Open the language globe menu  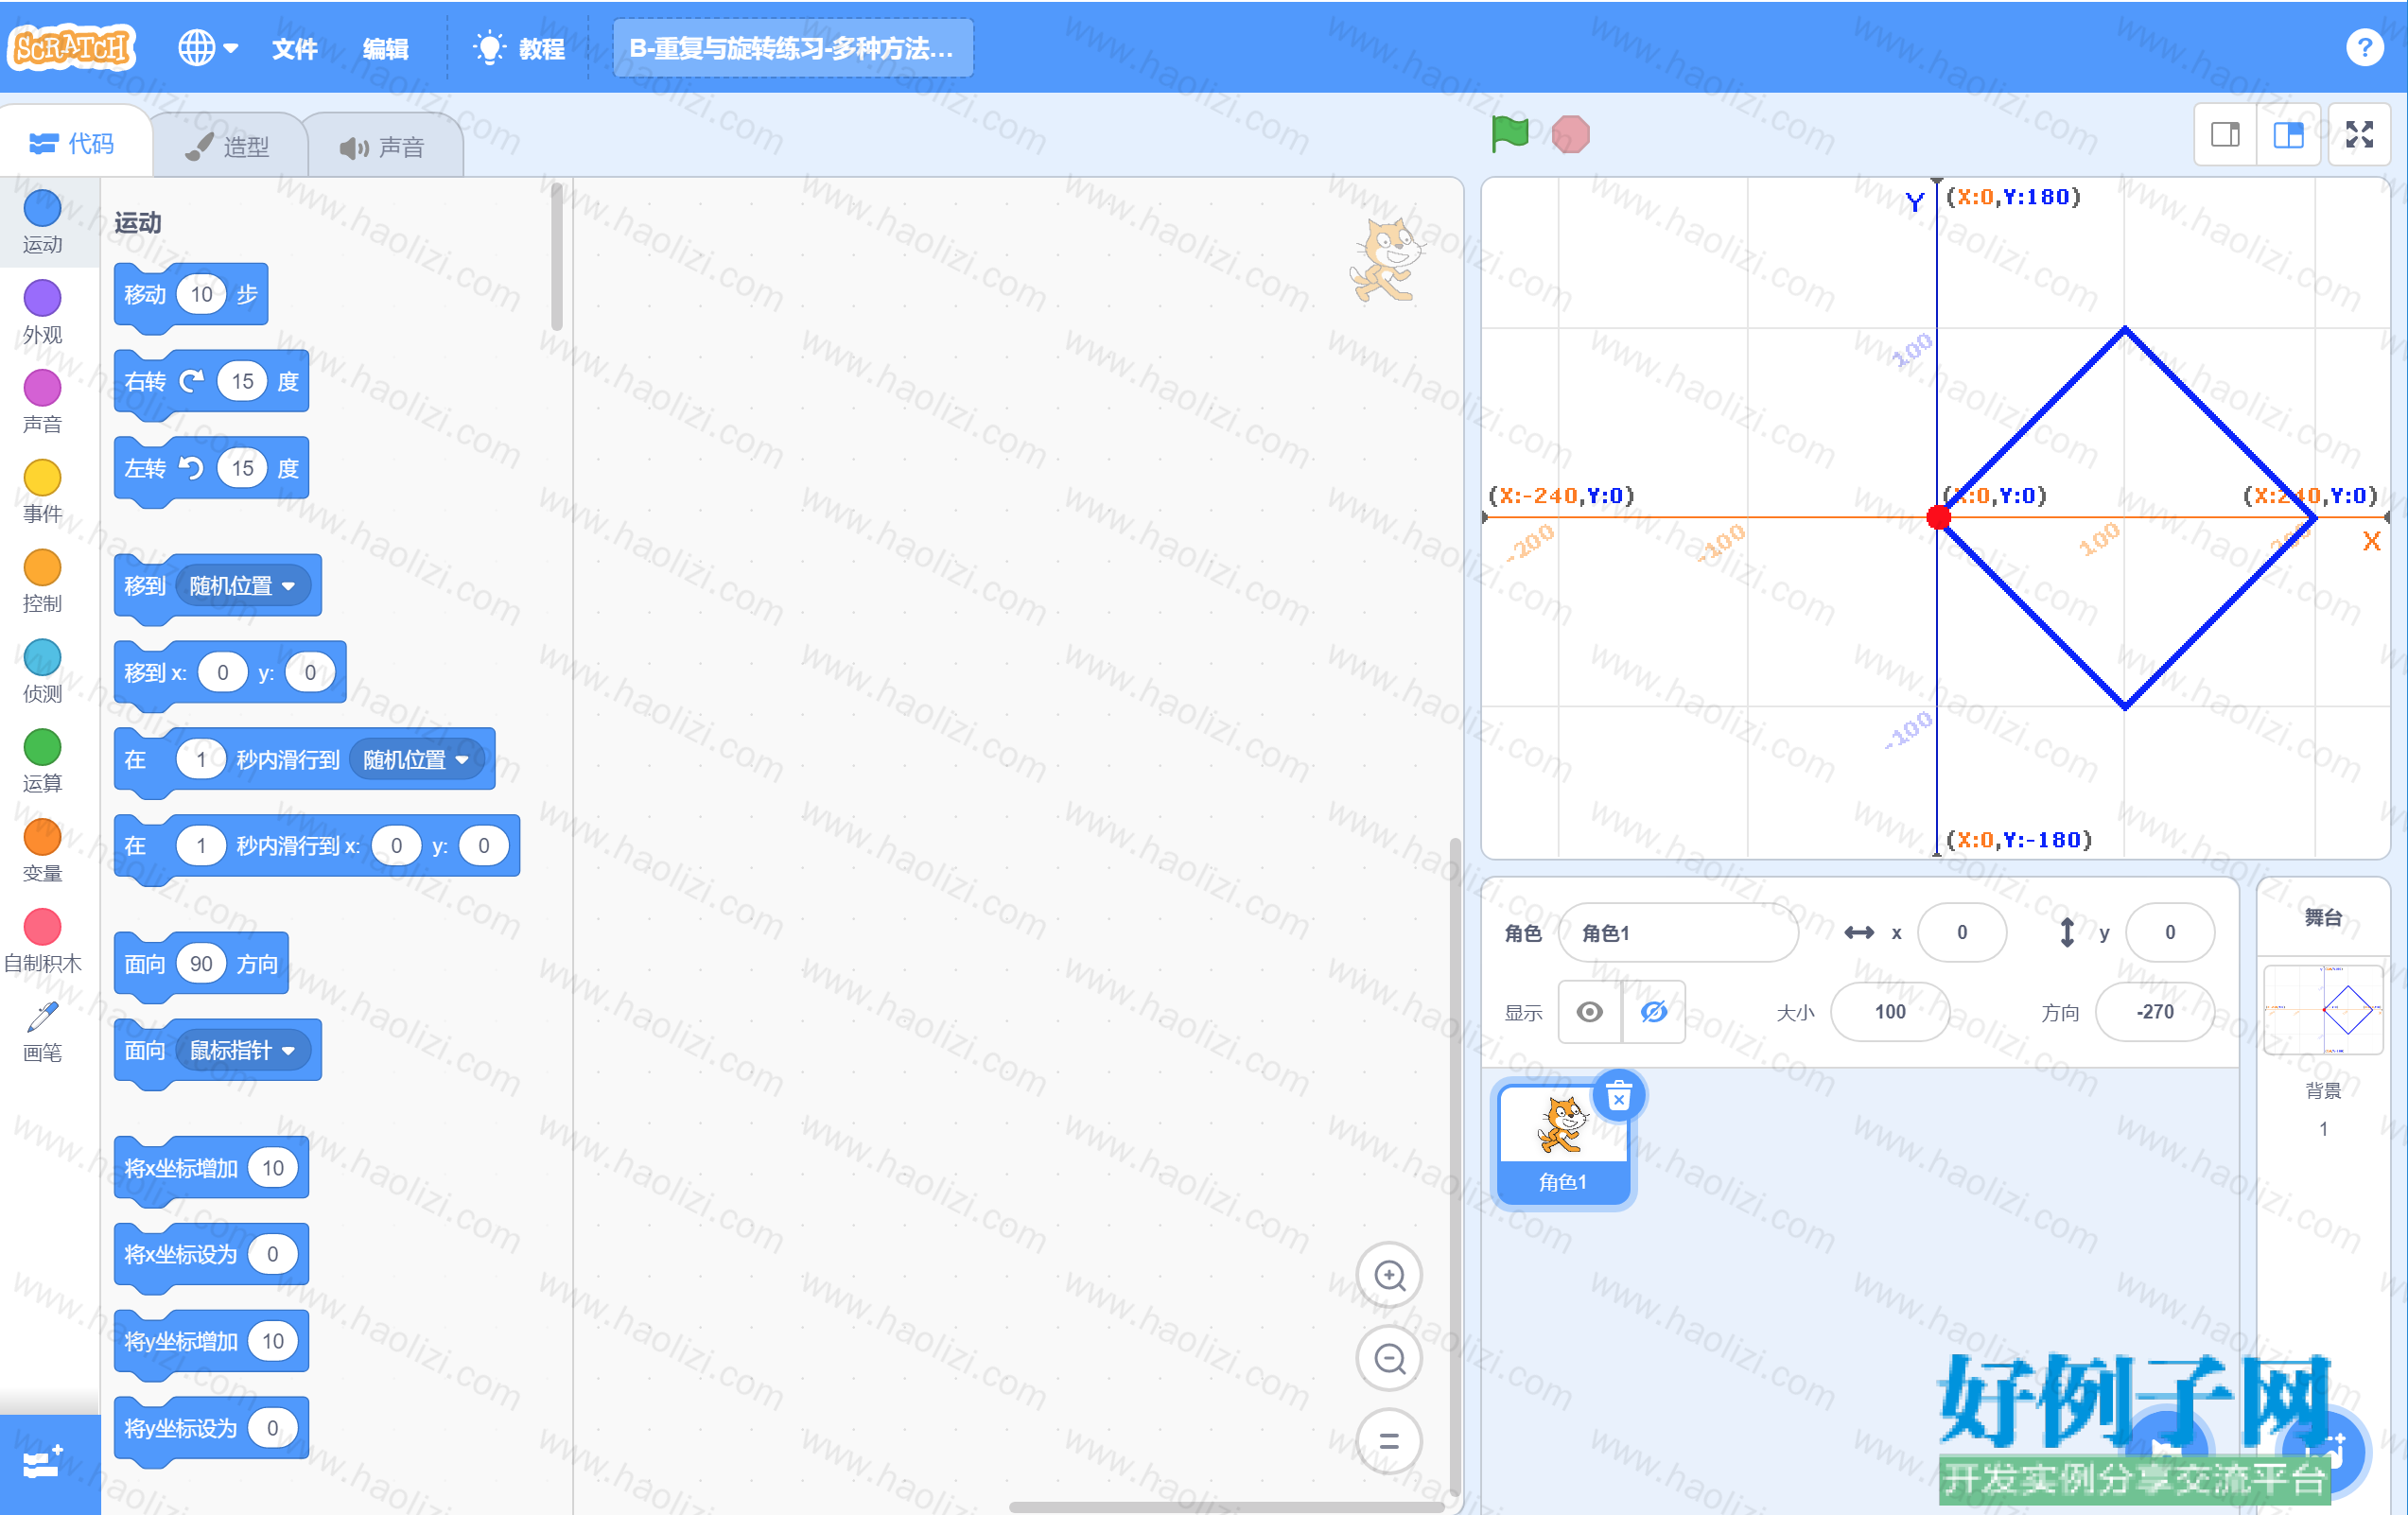(x=207, y=47)
